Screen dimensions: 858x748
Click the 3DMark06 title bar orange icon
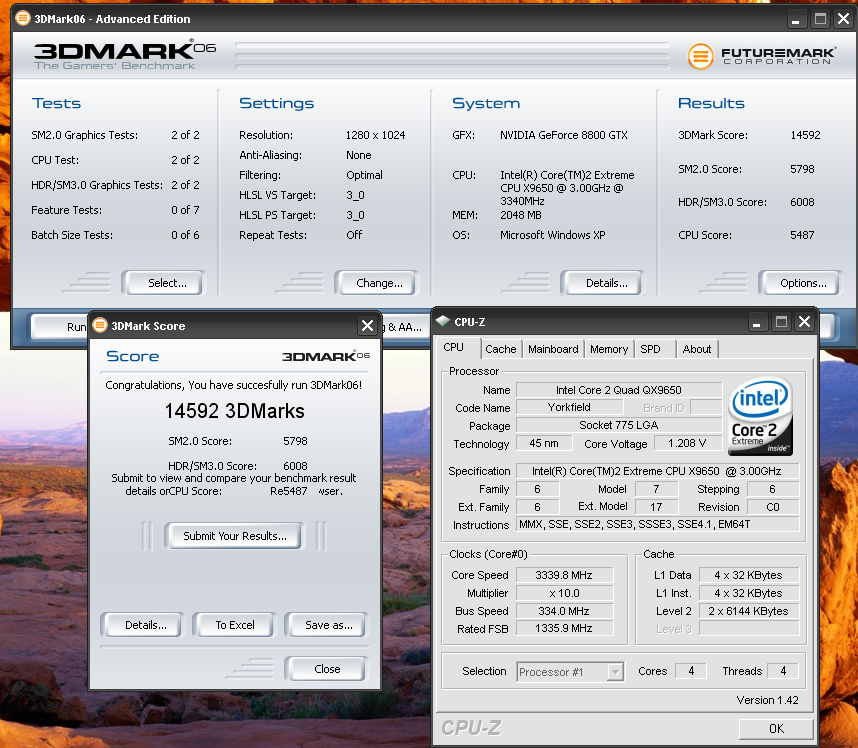(22, 18)
